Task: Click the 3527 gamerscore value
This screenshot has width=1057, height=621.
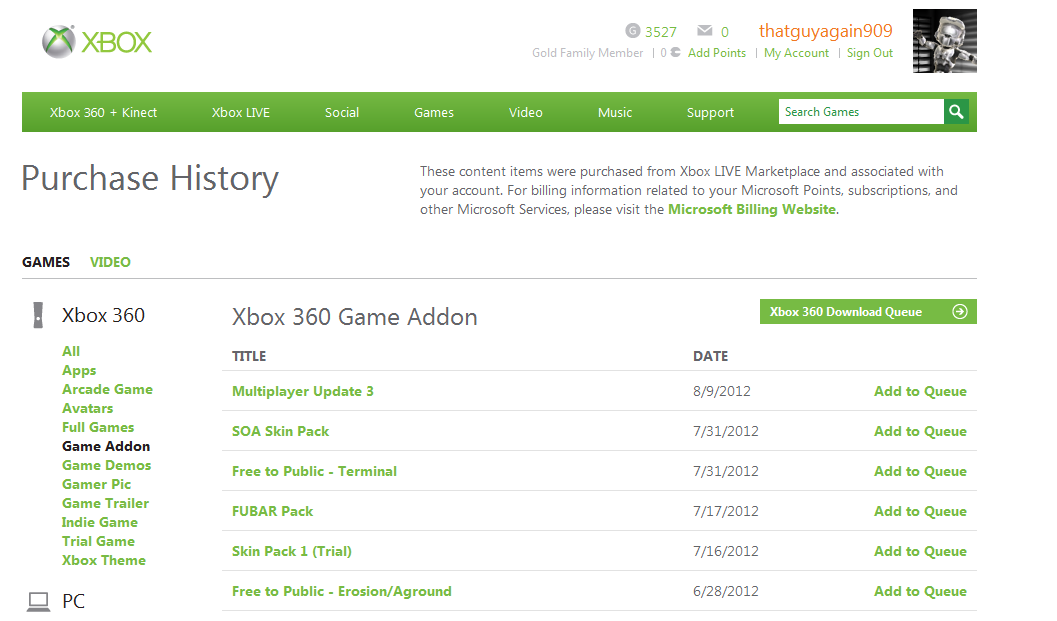Action: click(x=661, y=32)
